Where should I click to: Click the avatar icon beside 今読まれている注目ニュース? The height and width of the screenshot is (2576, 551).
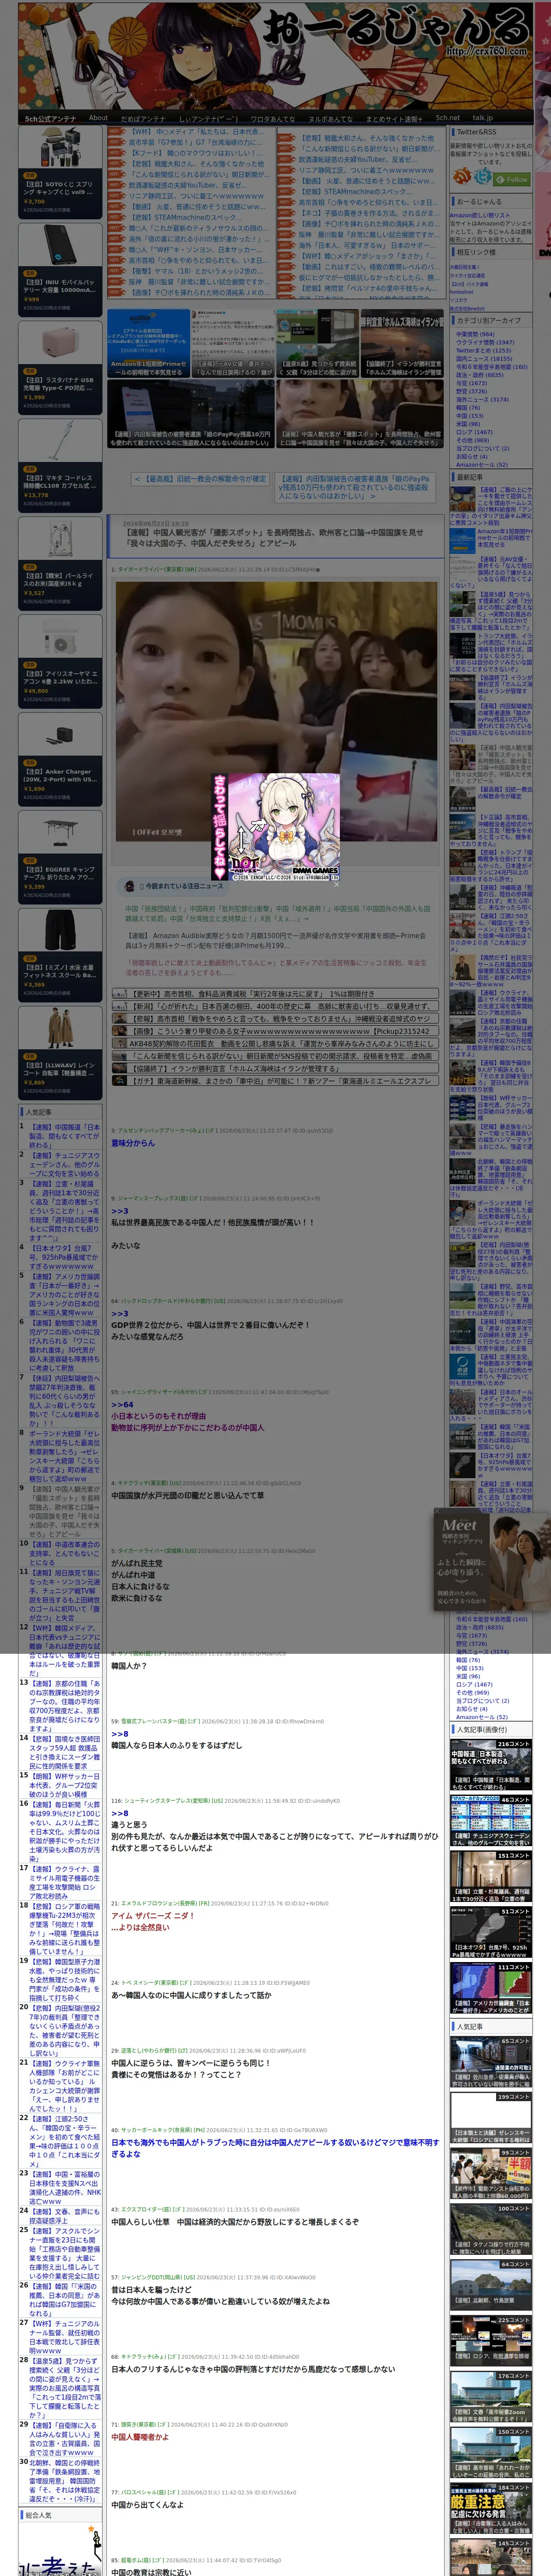click(x=129, y=886)
